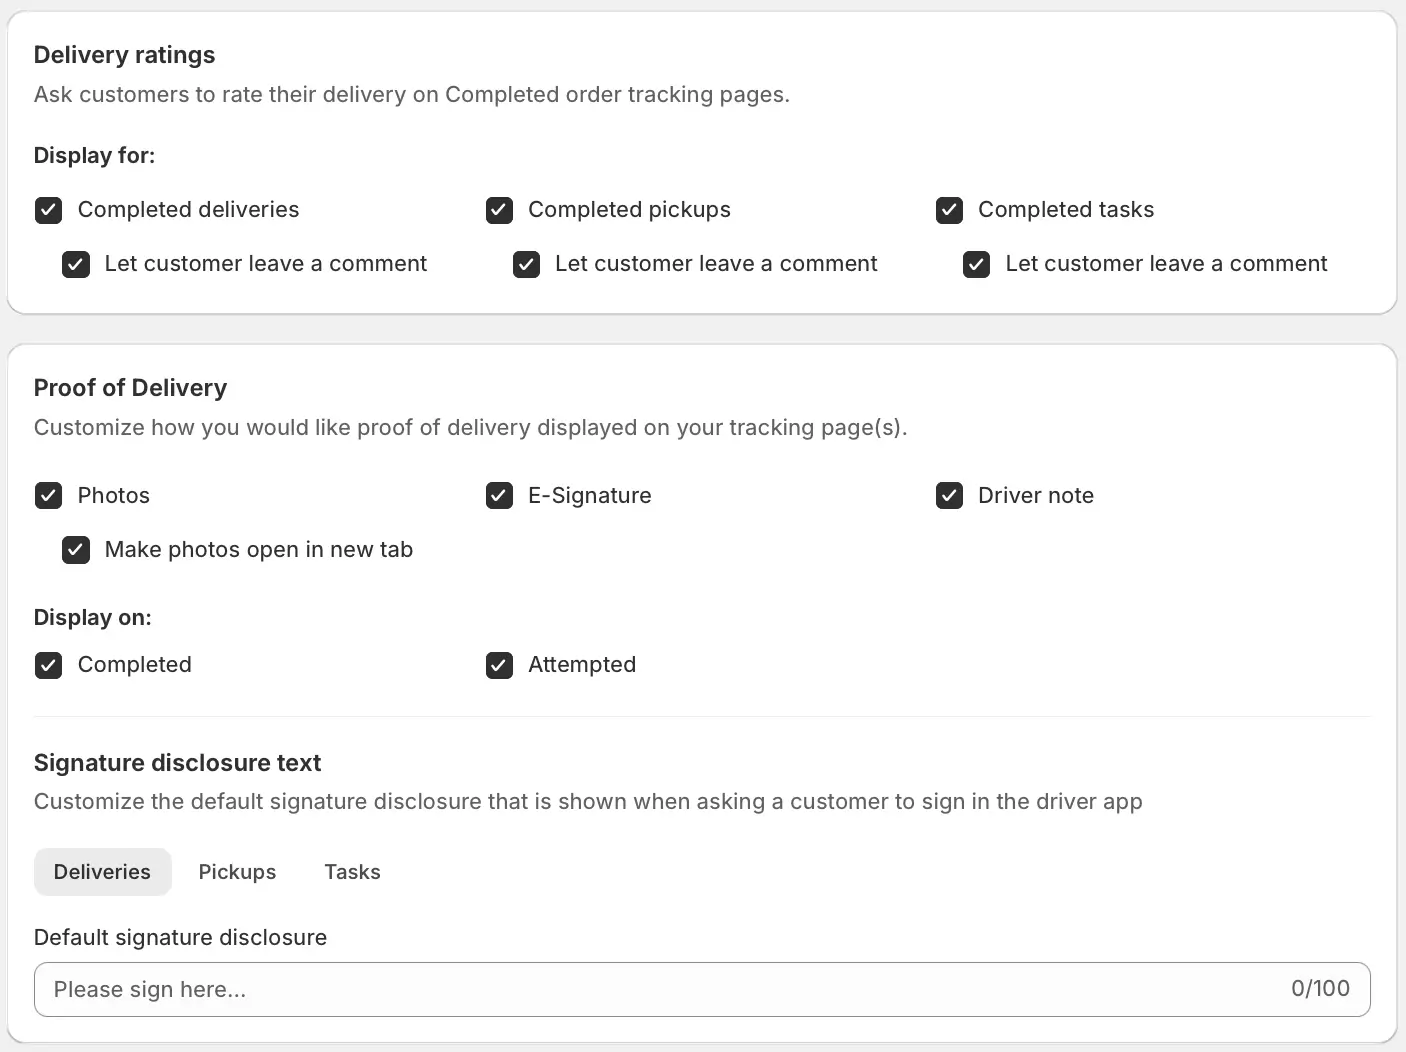This screenshot has height=1052, width=1406.
Task: Disable the Completed tasks checkbox
Action: click(949, 210)
